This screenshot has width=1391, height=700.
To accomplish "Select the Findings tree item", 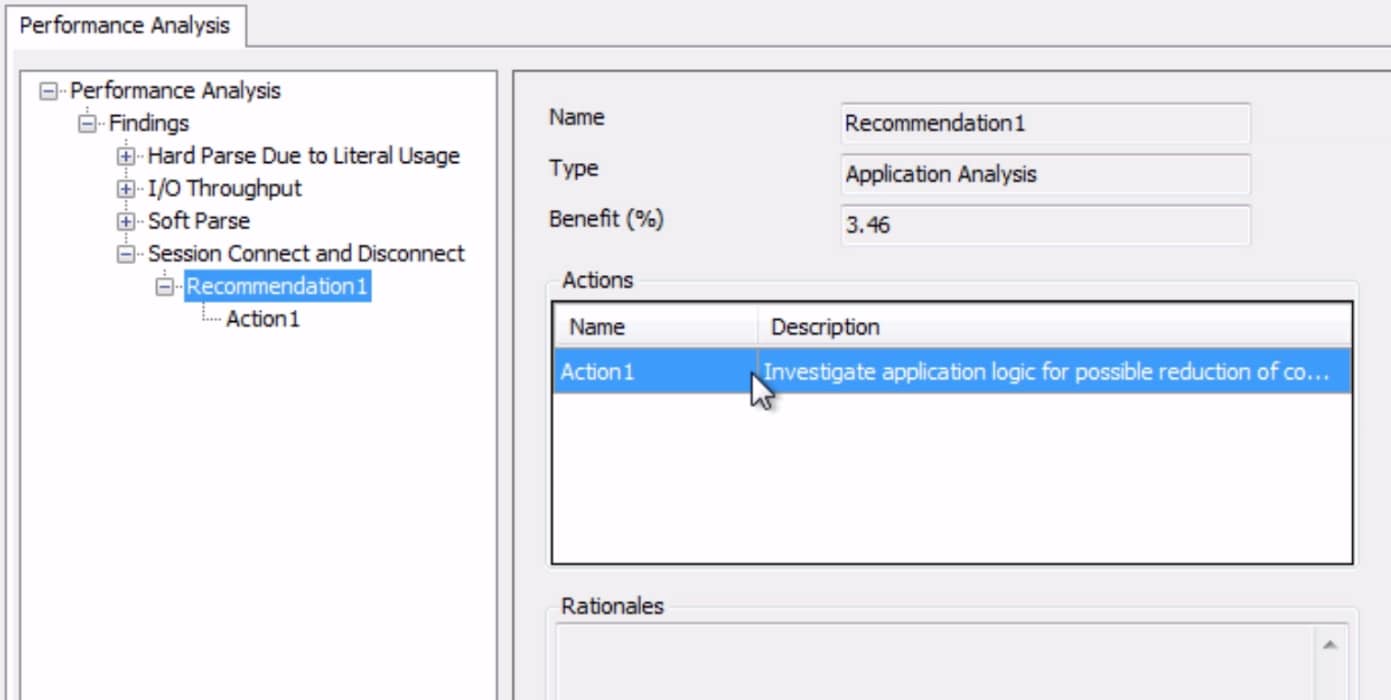I will pyautogui.click(x=155, y=123).
